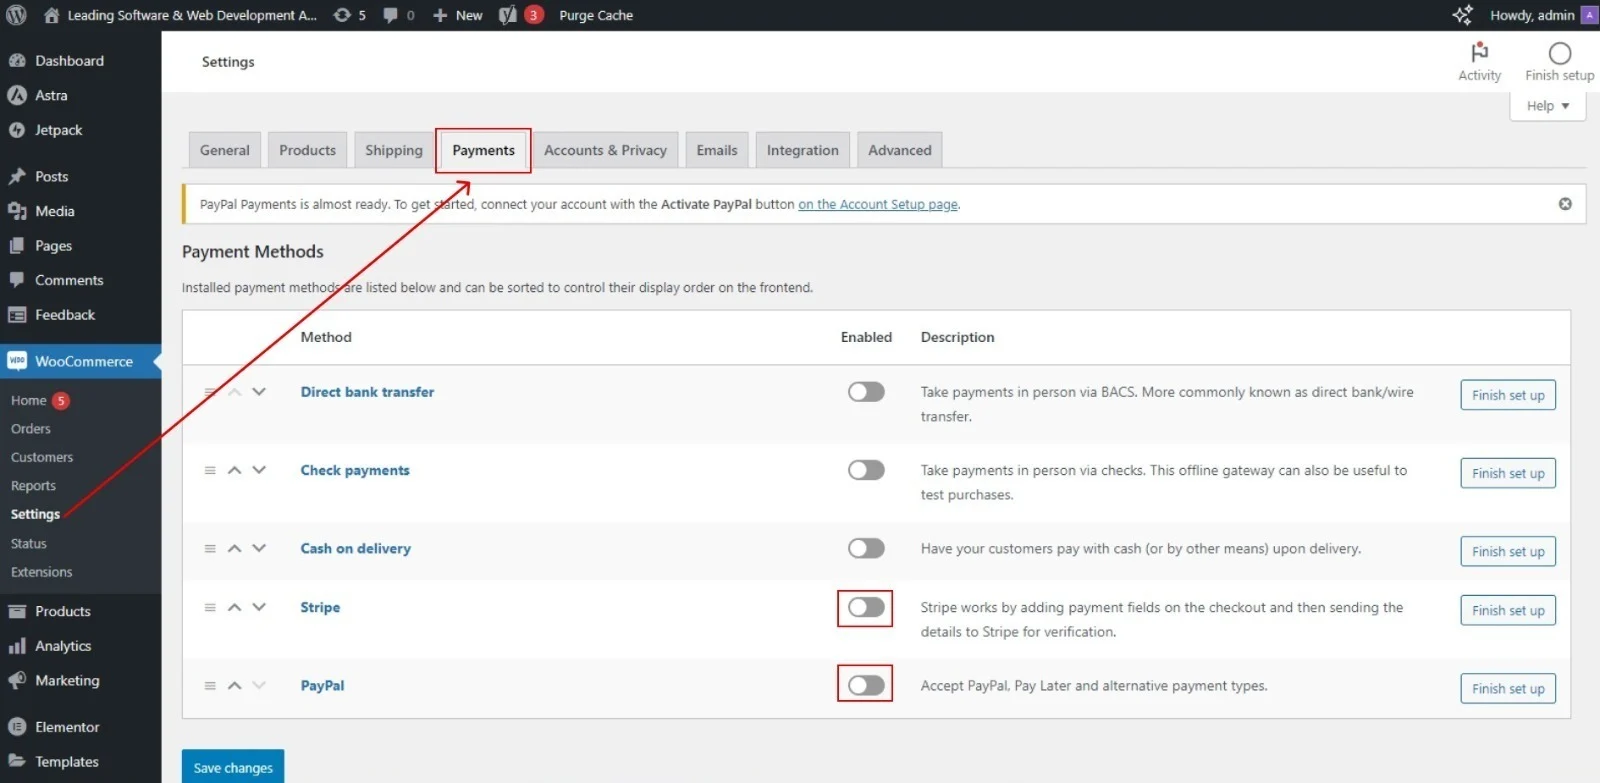The width and height of the screenshot is (1600, 783).
Task: Move Direct bank transfer down
Action: point(259,392)
